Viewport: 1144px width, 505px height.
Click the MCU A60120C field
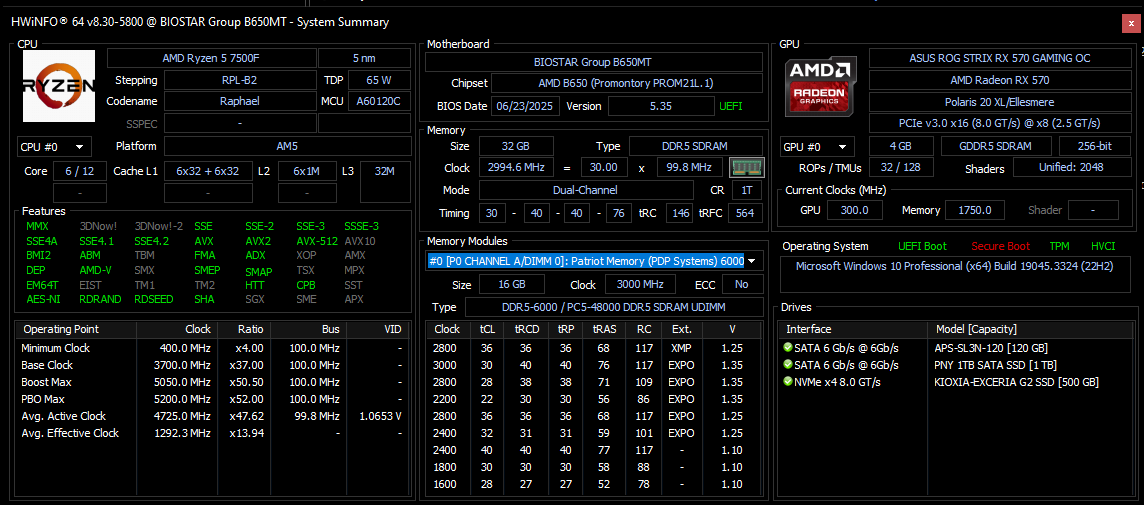379,101
